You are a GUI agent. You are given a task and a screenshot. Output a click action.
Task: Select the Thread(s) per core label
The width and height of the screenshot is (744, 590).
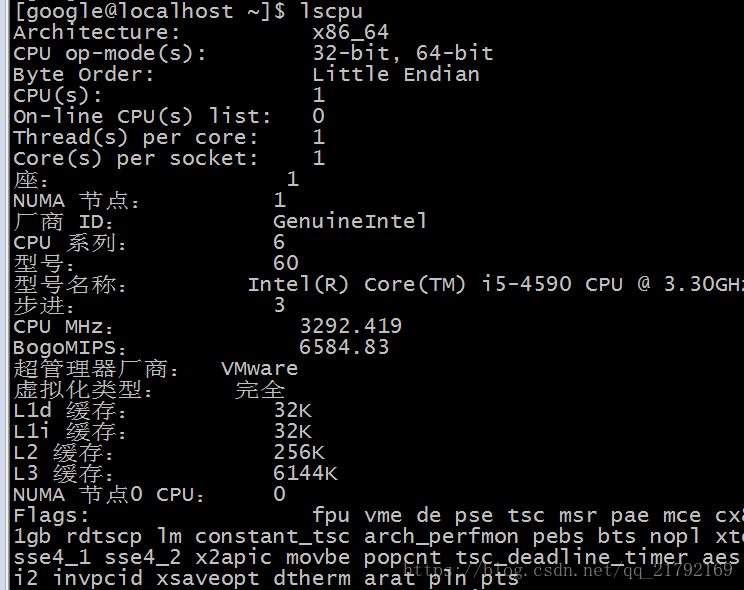coord(135,138)
